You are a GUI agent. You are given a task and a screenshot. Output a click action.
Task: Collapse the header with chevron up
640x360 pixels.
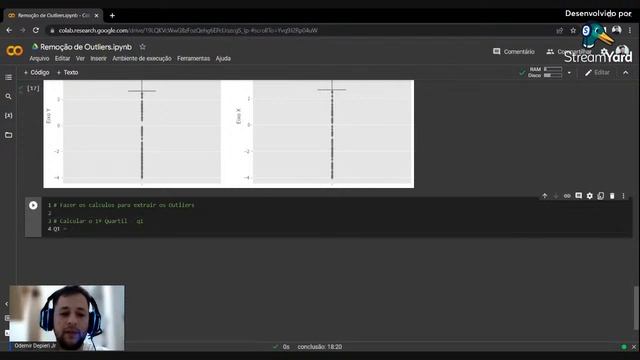pos(626,73)
